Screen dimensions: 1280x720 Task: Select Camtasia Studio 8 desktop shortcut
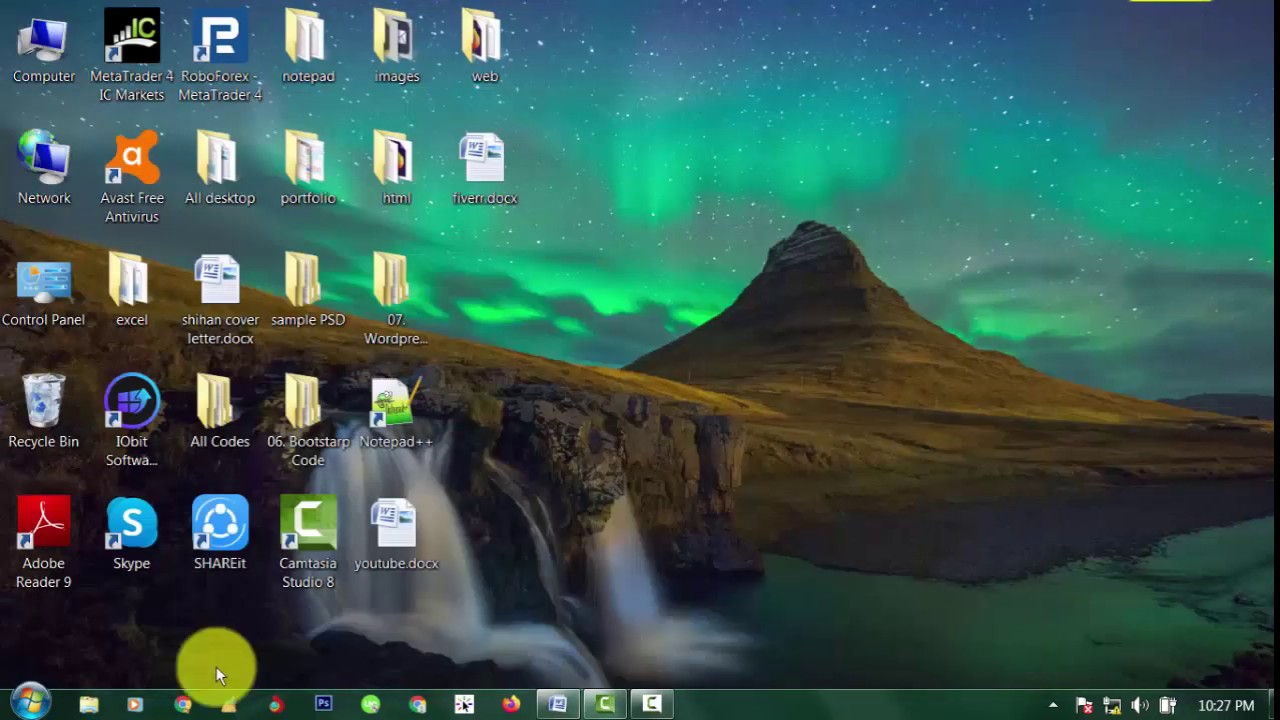coord(308,542)
